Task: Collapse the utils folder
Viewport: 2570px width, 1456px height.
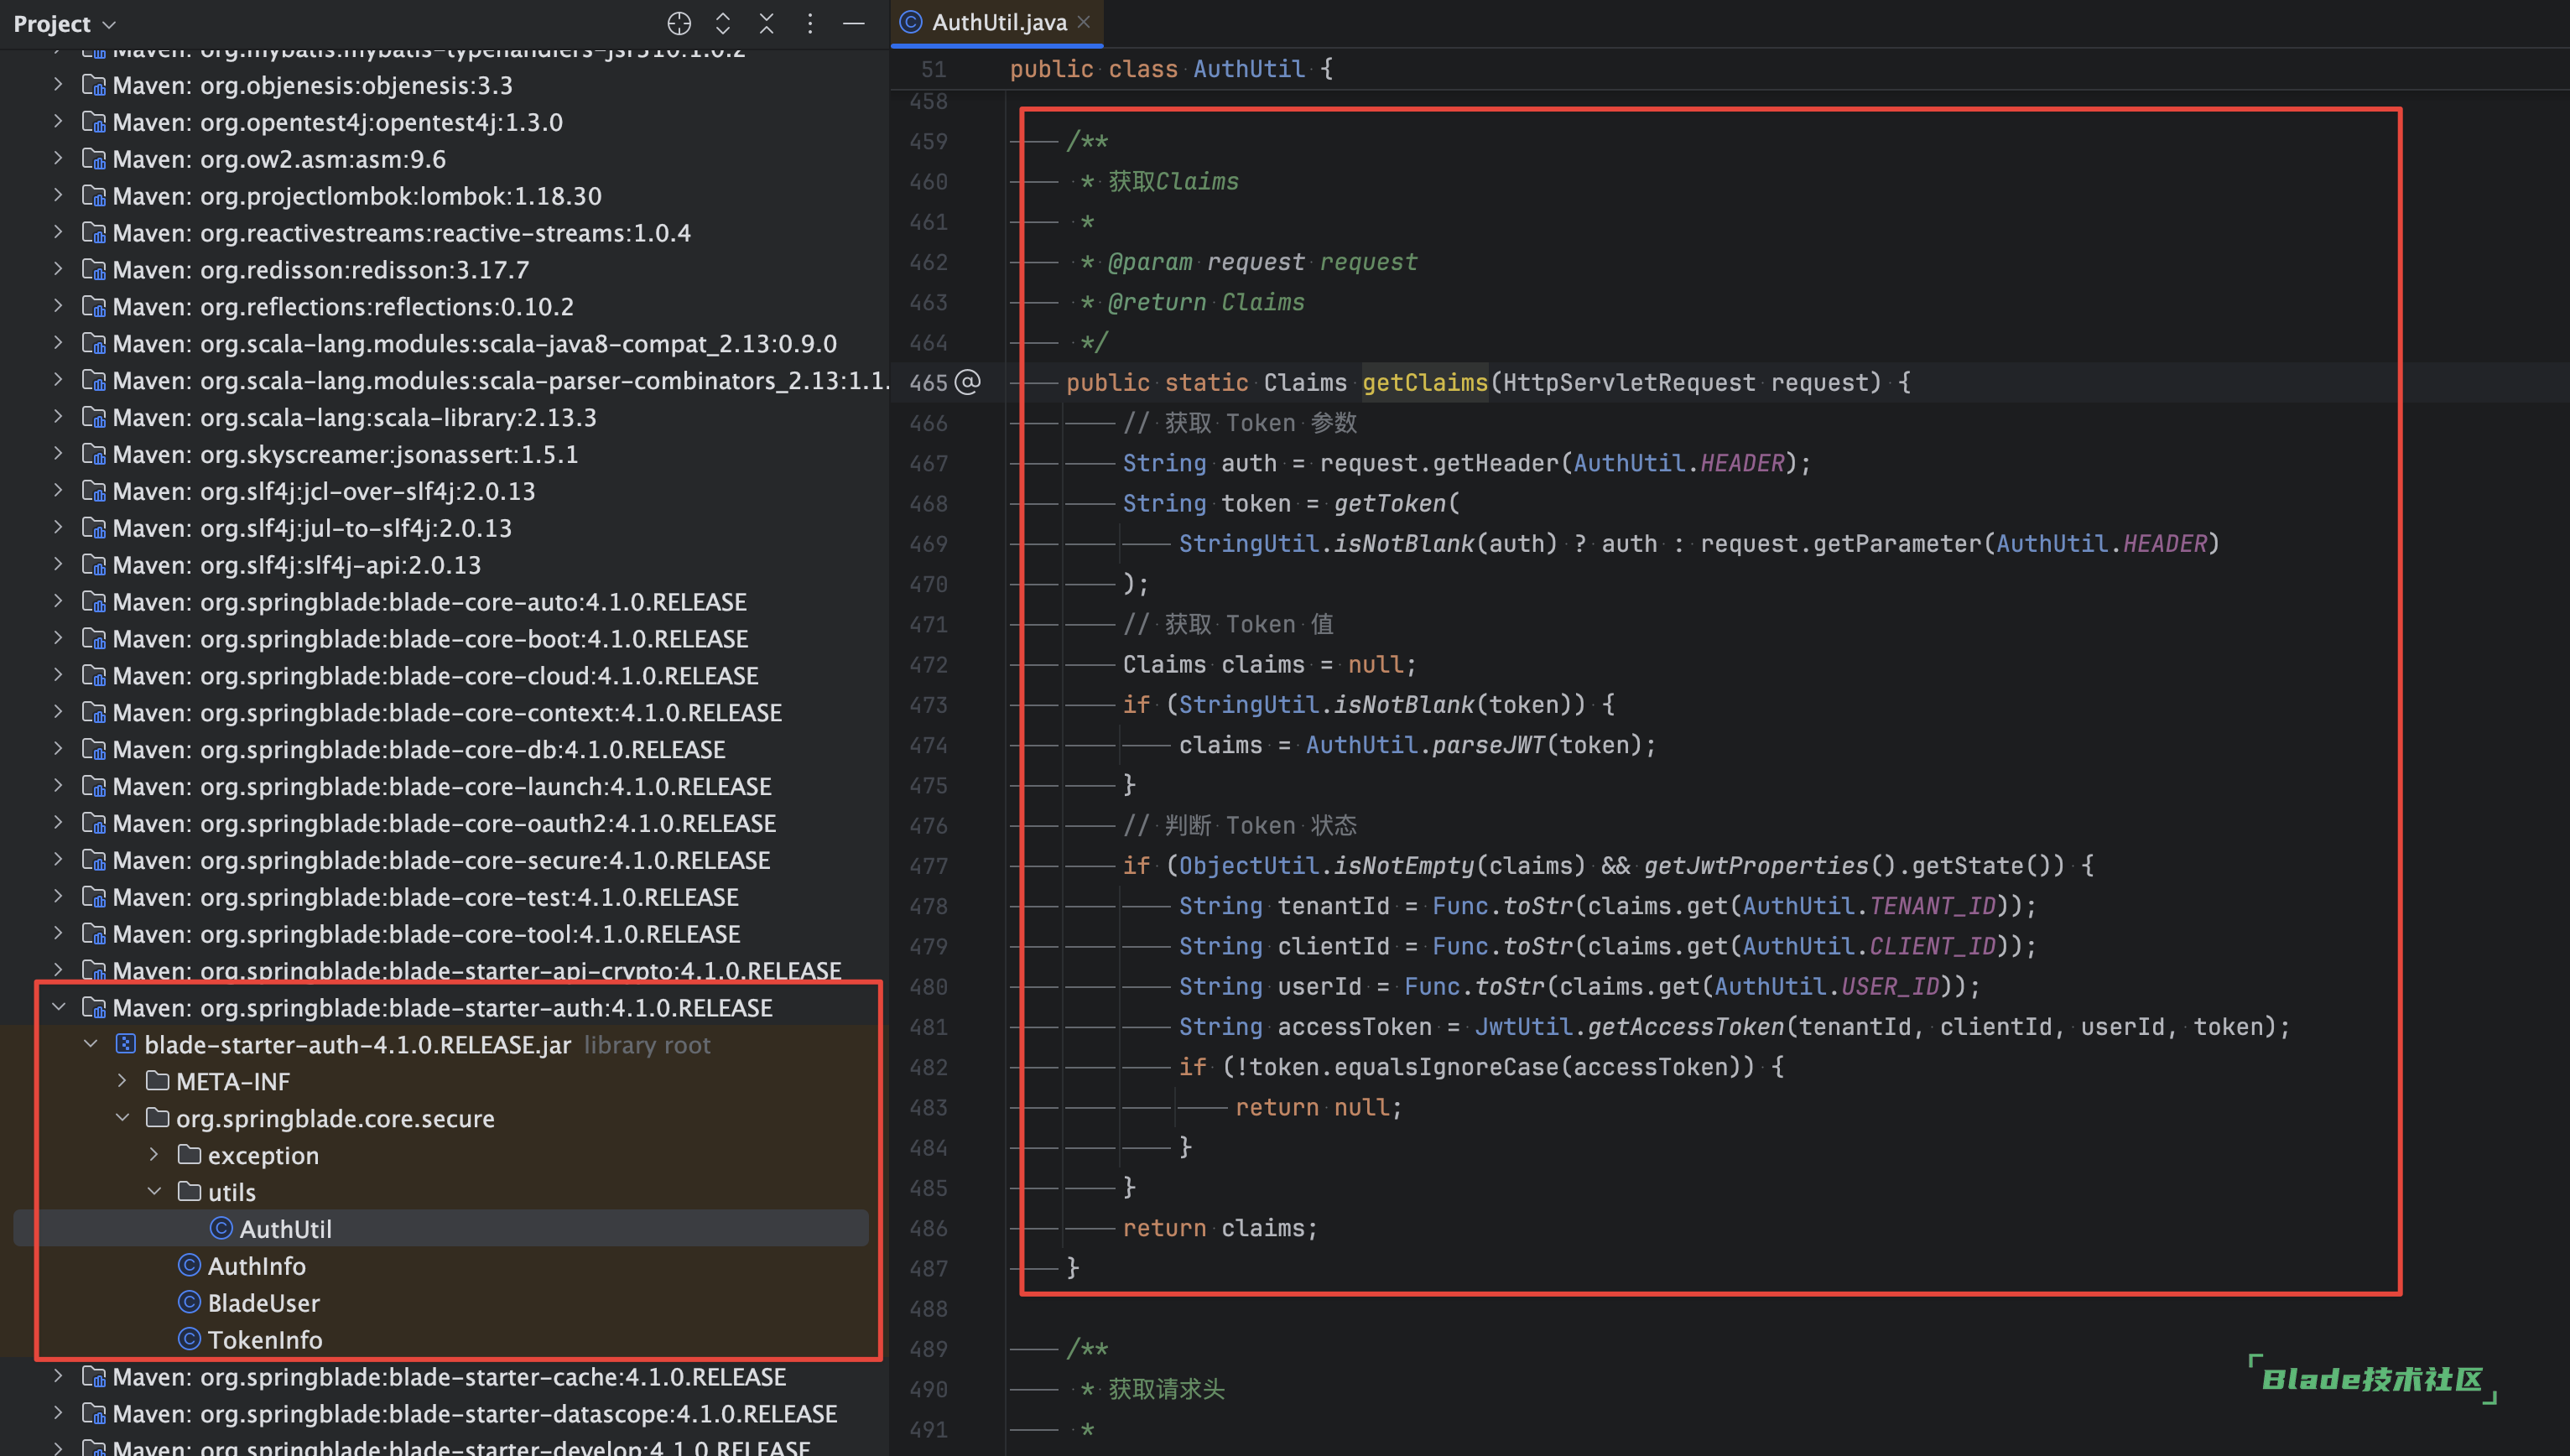Action: click(154, 1192)
